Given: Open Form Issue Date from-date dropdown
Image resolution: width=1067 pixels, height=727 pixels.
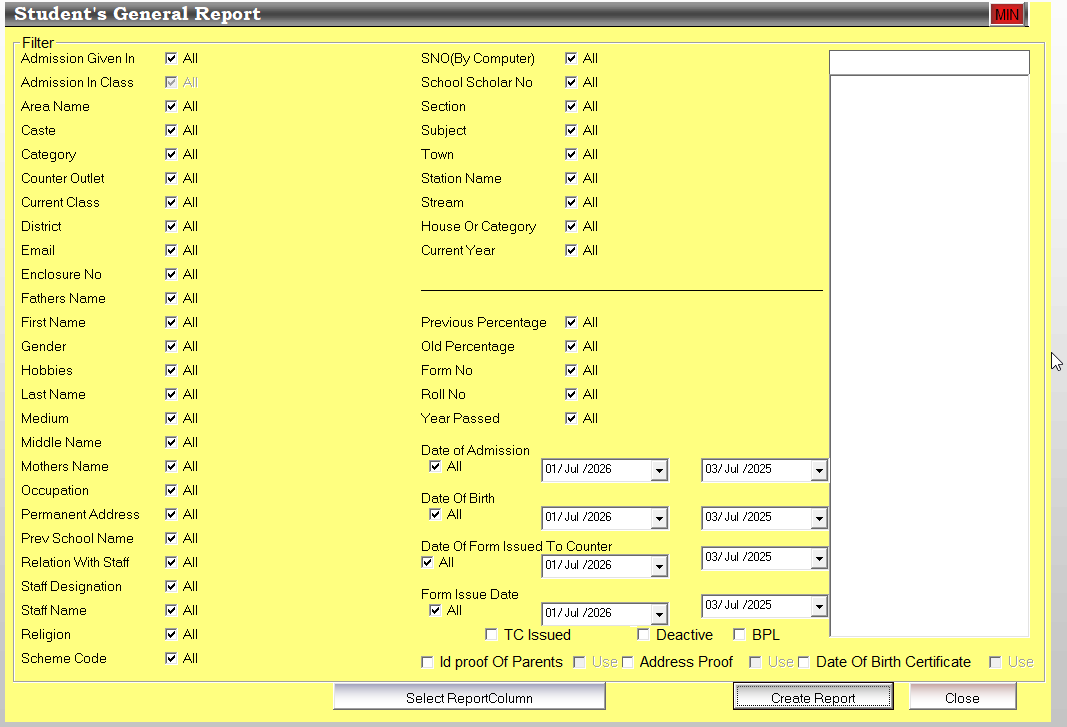Looking at the screenshot, I should pos(659,614).
